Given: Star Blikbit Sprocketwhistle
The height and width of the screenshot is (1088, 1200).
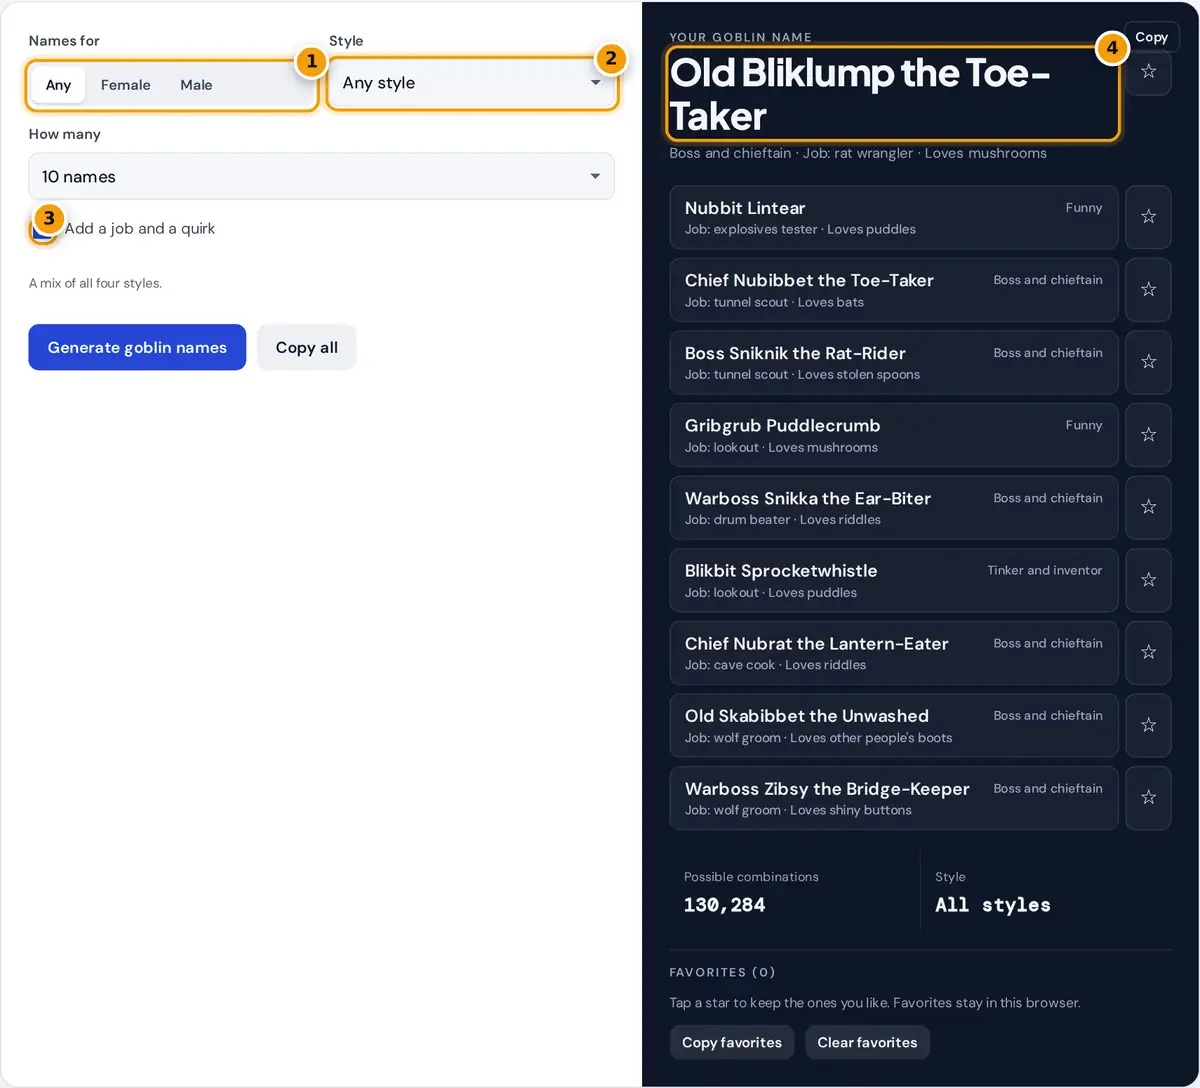Looking at the screenshot, I should [1148, 580].
